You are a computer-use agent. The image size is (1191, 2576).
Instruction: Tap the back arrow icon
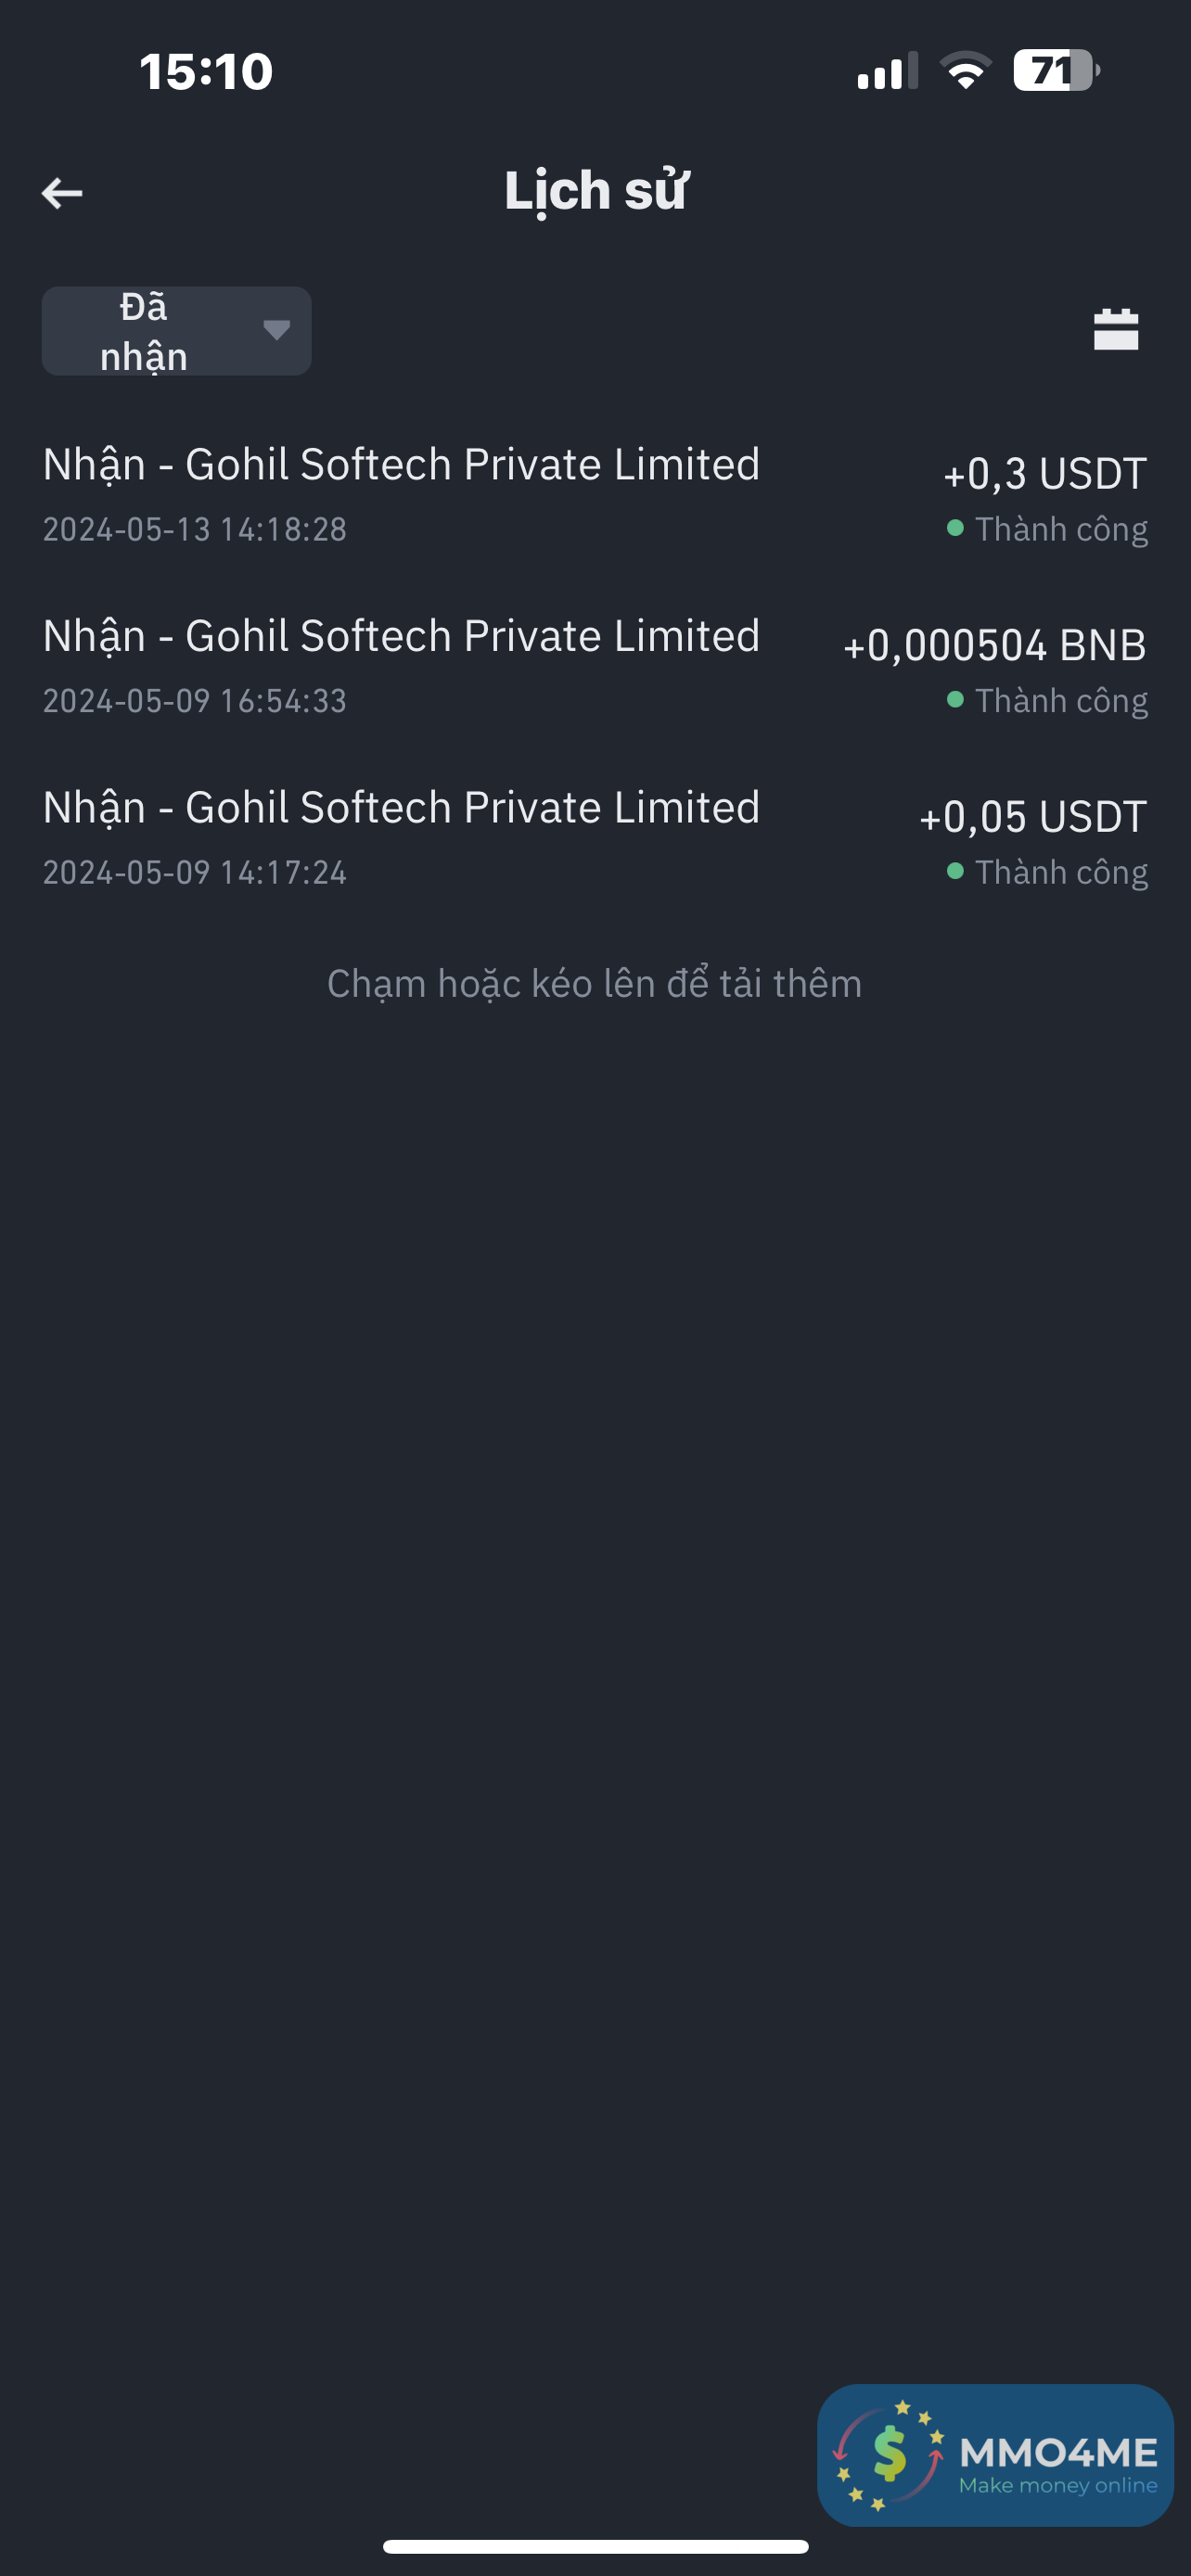[62, 193]
